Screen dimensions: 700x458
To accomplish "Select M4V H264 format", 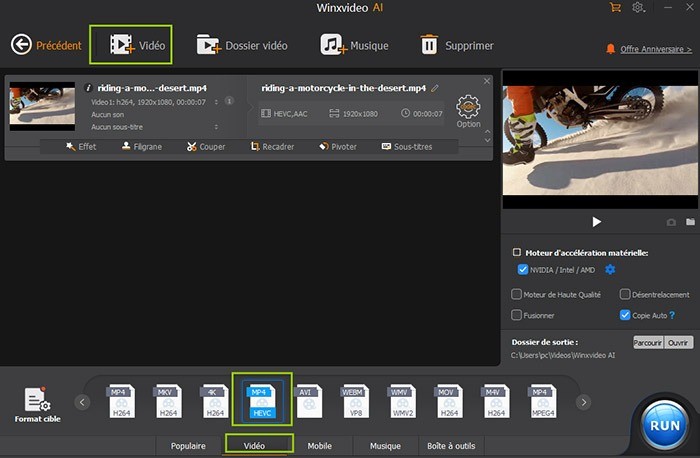I will click(x=496, y=401).
